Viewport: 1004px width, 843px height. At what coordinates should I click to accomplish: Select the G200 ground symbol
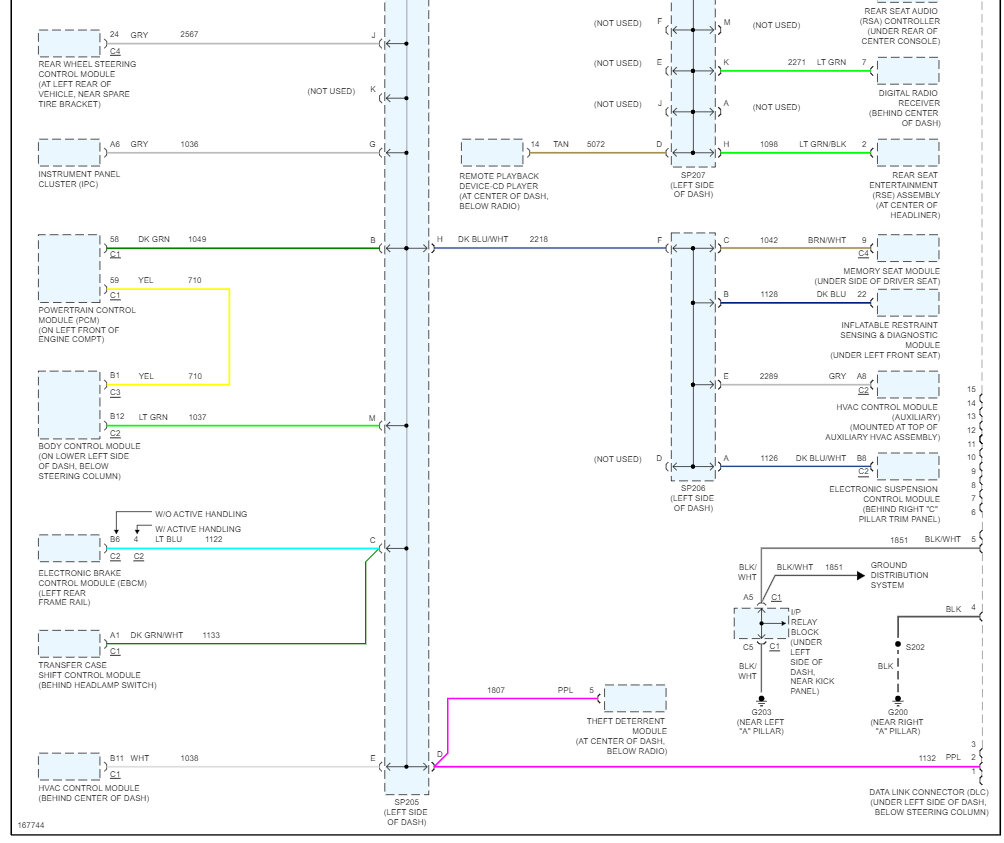pyautogui.click(x=898, y=700)
